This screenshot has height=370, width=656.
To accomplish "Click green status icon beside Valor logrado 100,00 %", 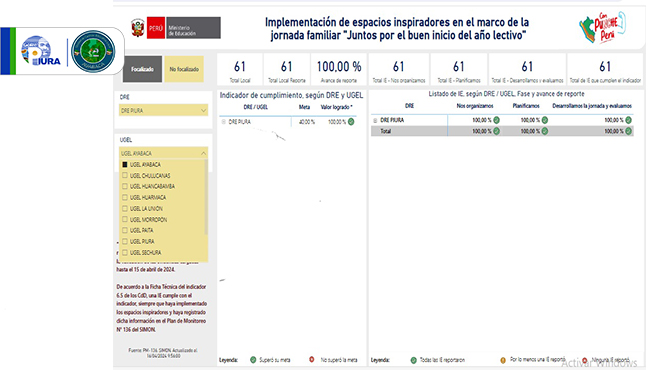I will (x=351, y=122).
